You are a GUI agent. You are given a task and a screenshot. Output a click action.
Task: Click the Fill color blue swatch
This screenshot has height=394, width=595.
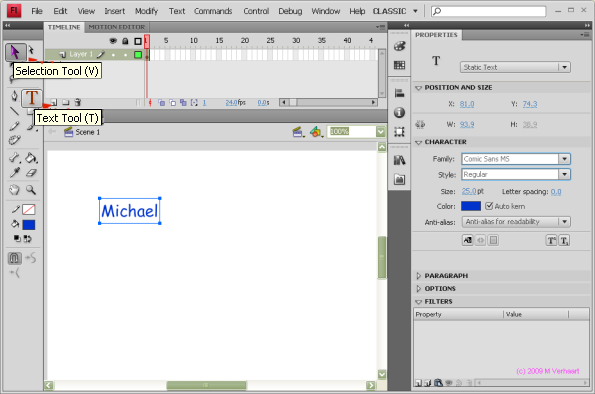click(29, 225)
